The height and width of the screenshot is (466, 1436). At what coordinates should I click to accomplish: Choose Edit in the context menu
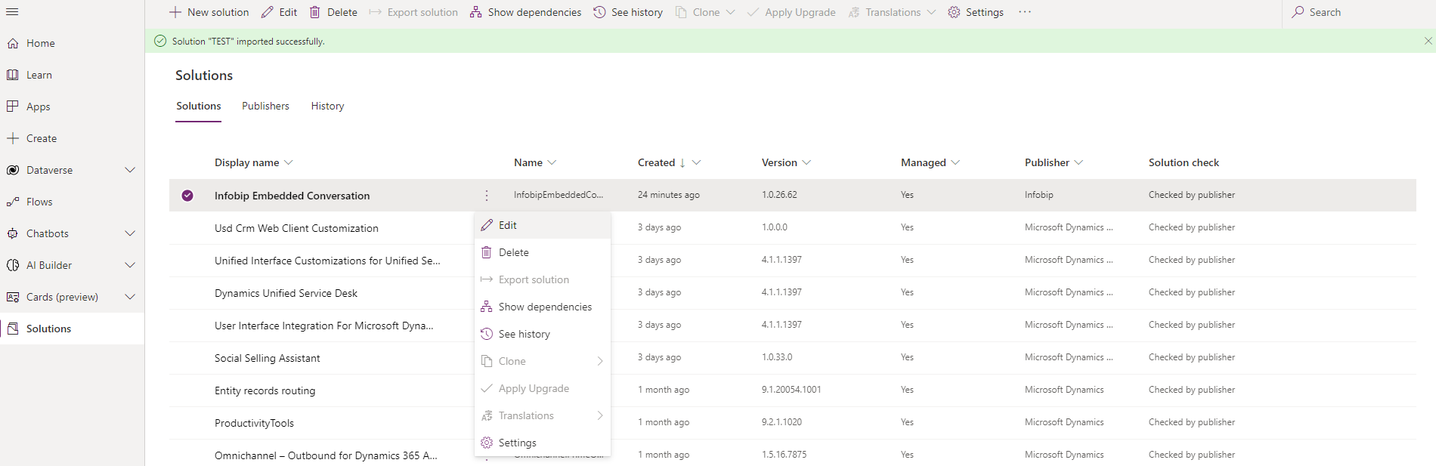[542, 225]
